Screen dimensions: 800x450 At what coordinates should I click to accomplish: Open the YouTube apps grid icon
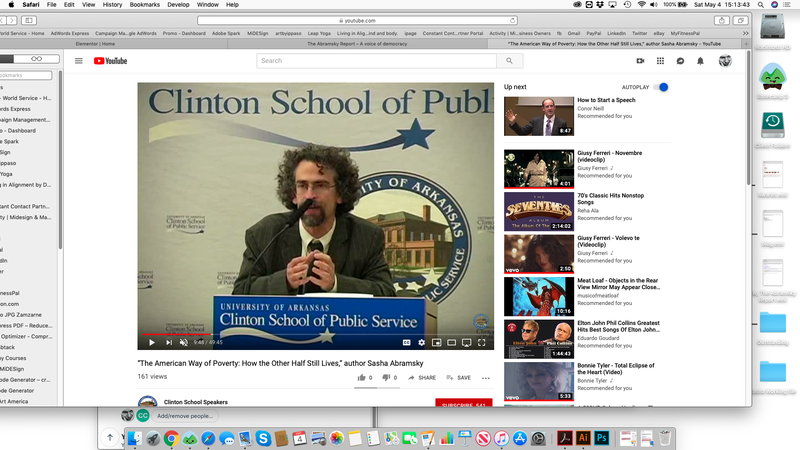(x=660, y=61)
